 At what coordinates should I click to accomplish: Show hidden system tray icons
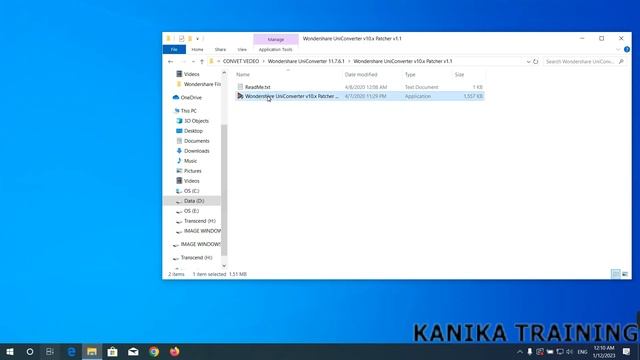point(520,352)
